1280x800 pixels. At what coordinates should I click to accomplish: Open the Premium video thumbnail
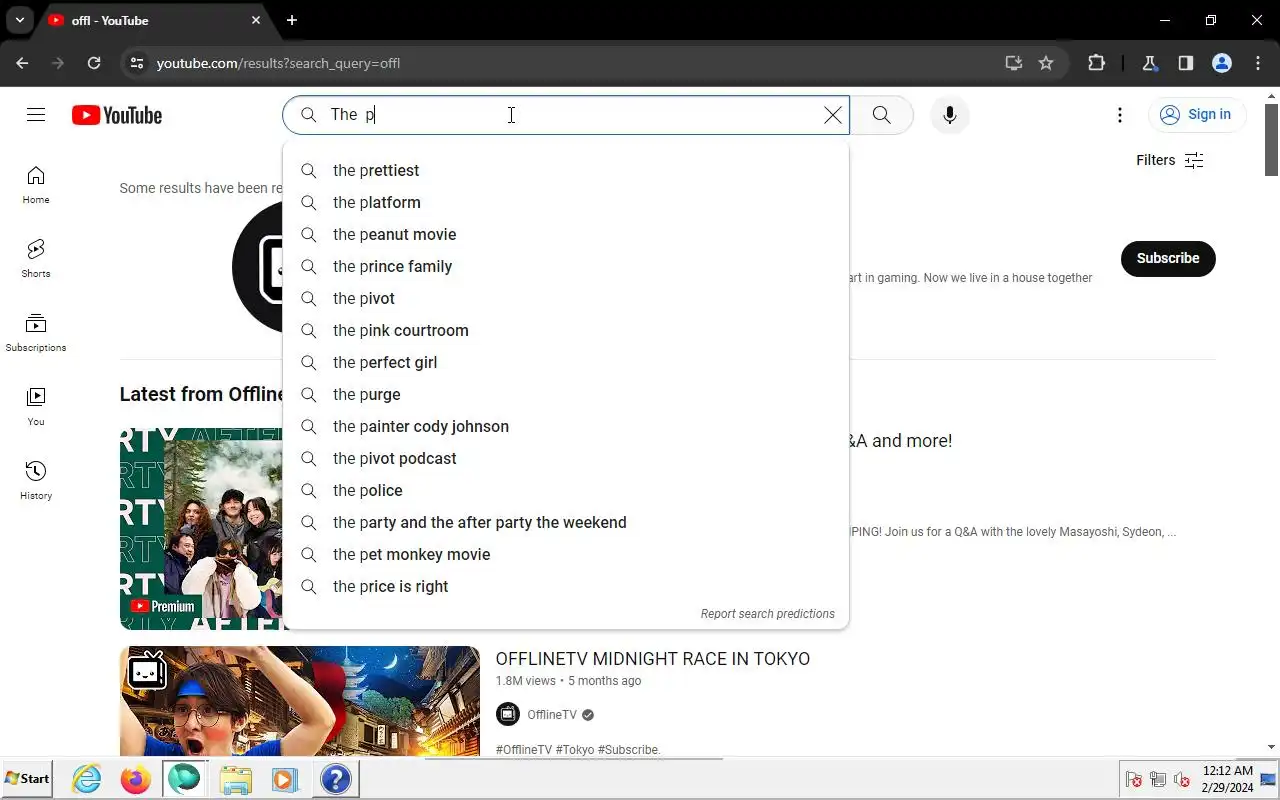point(201,528)
